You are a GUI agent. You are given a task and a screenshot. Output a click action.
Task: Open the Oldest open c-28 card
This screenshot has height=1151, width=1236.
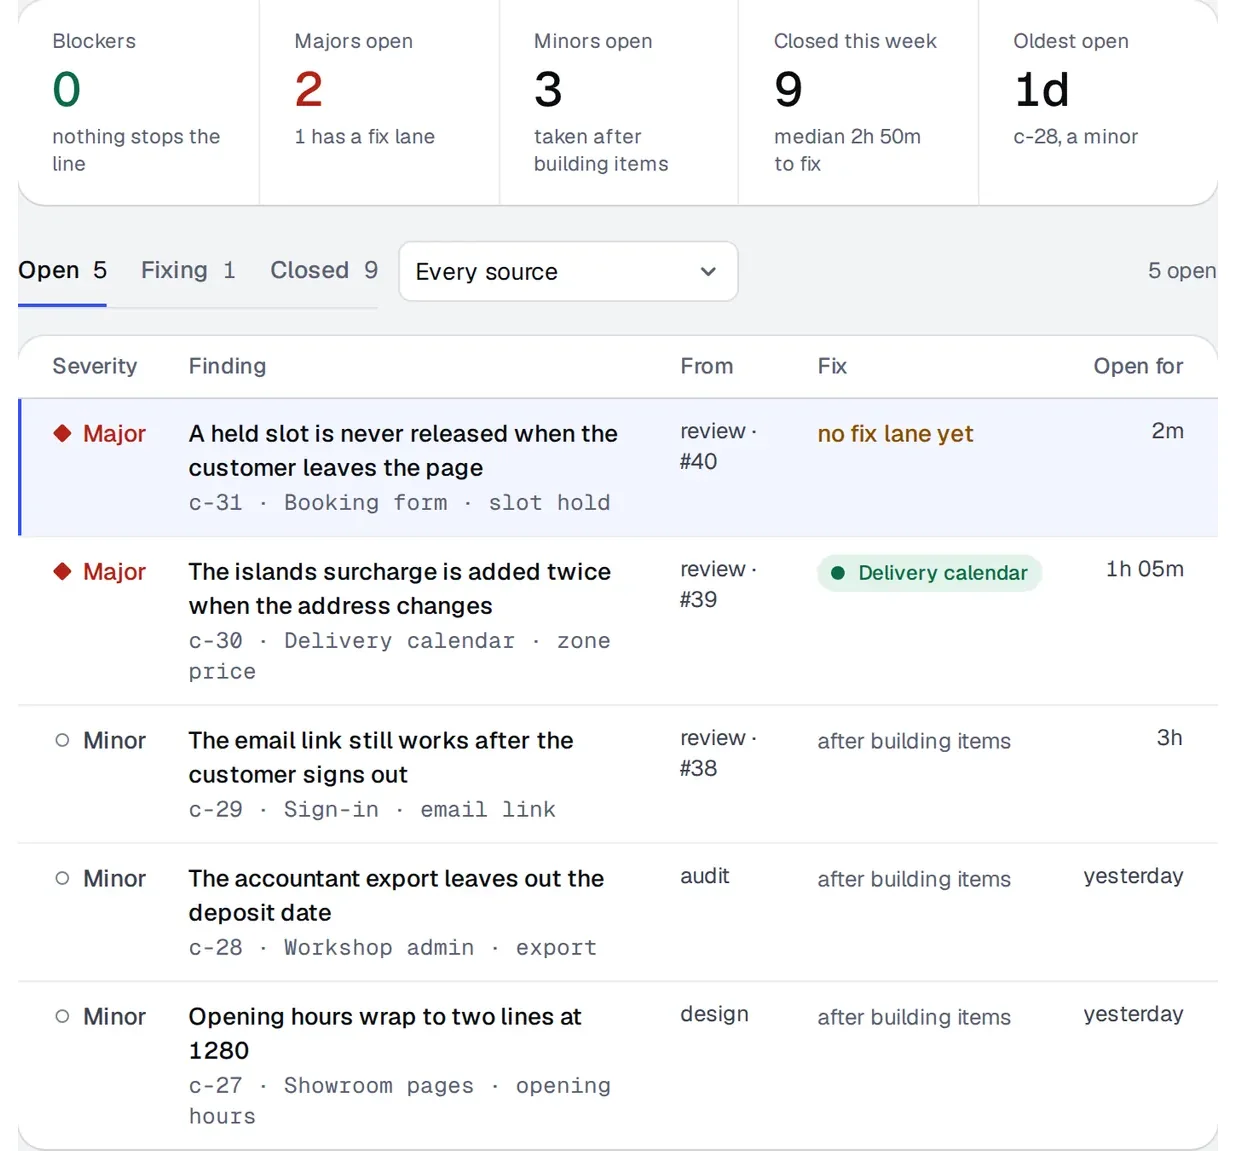click(1098, 103)
